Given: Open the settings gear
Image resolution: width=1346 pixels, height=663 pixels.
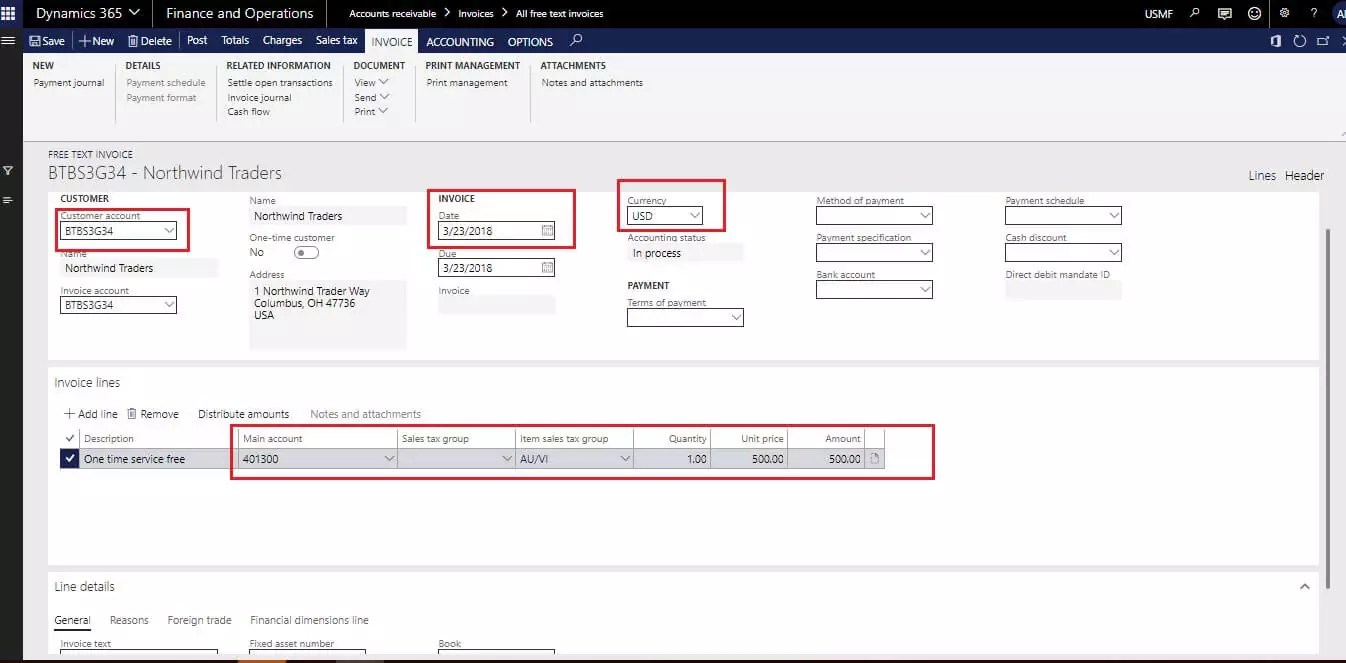Looking at the screenshot, I should [x=1285, y=14].
